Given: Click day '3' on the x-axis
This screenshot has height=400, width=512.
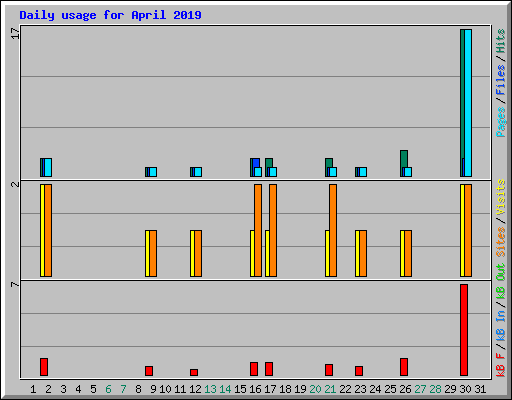Looking at the screenshot, I should point(63,389).
